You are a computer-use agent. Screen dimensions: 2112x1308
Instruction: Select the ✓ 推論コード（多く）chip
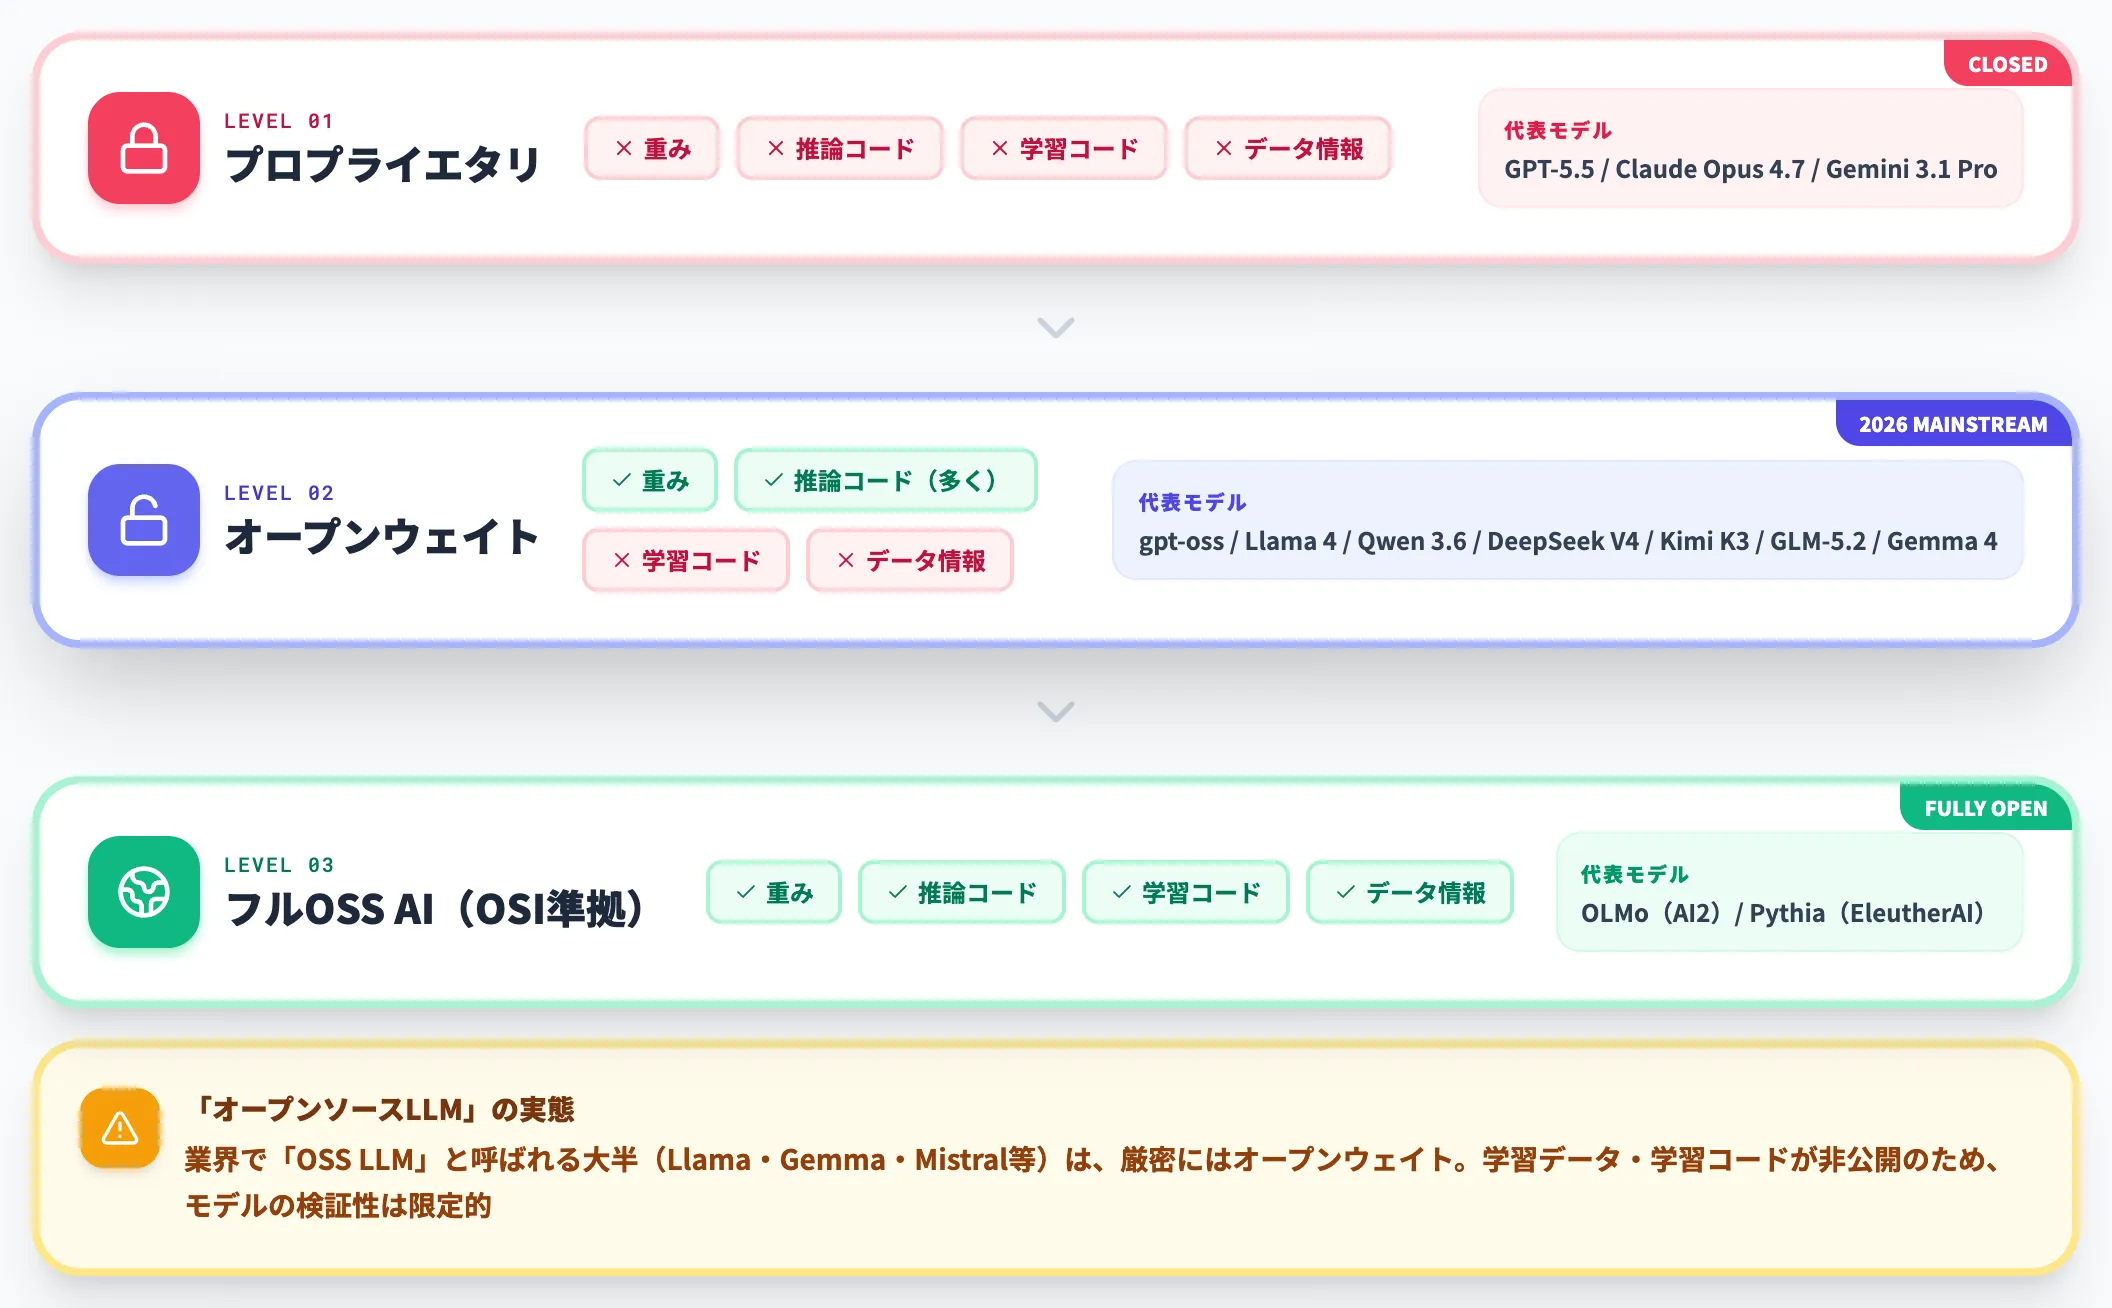coord(886,480)
